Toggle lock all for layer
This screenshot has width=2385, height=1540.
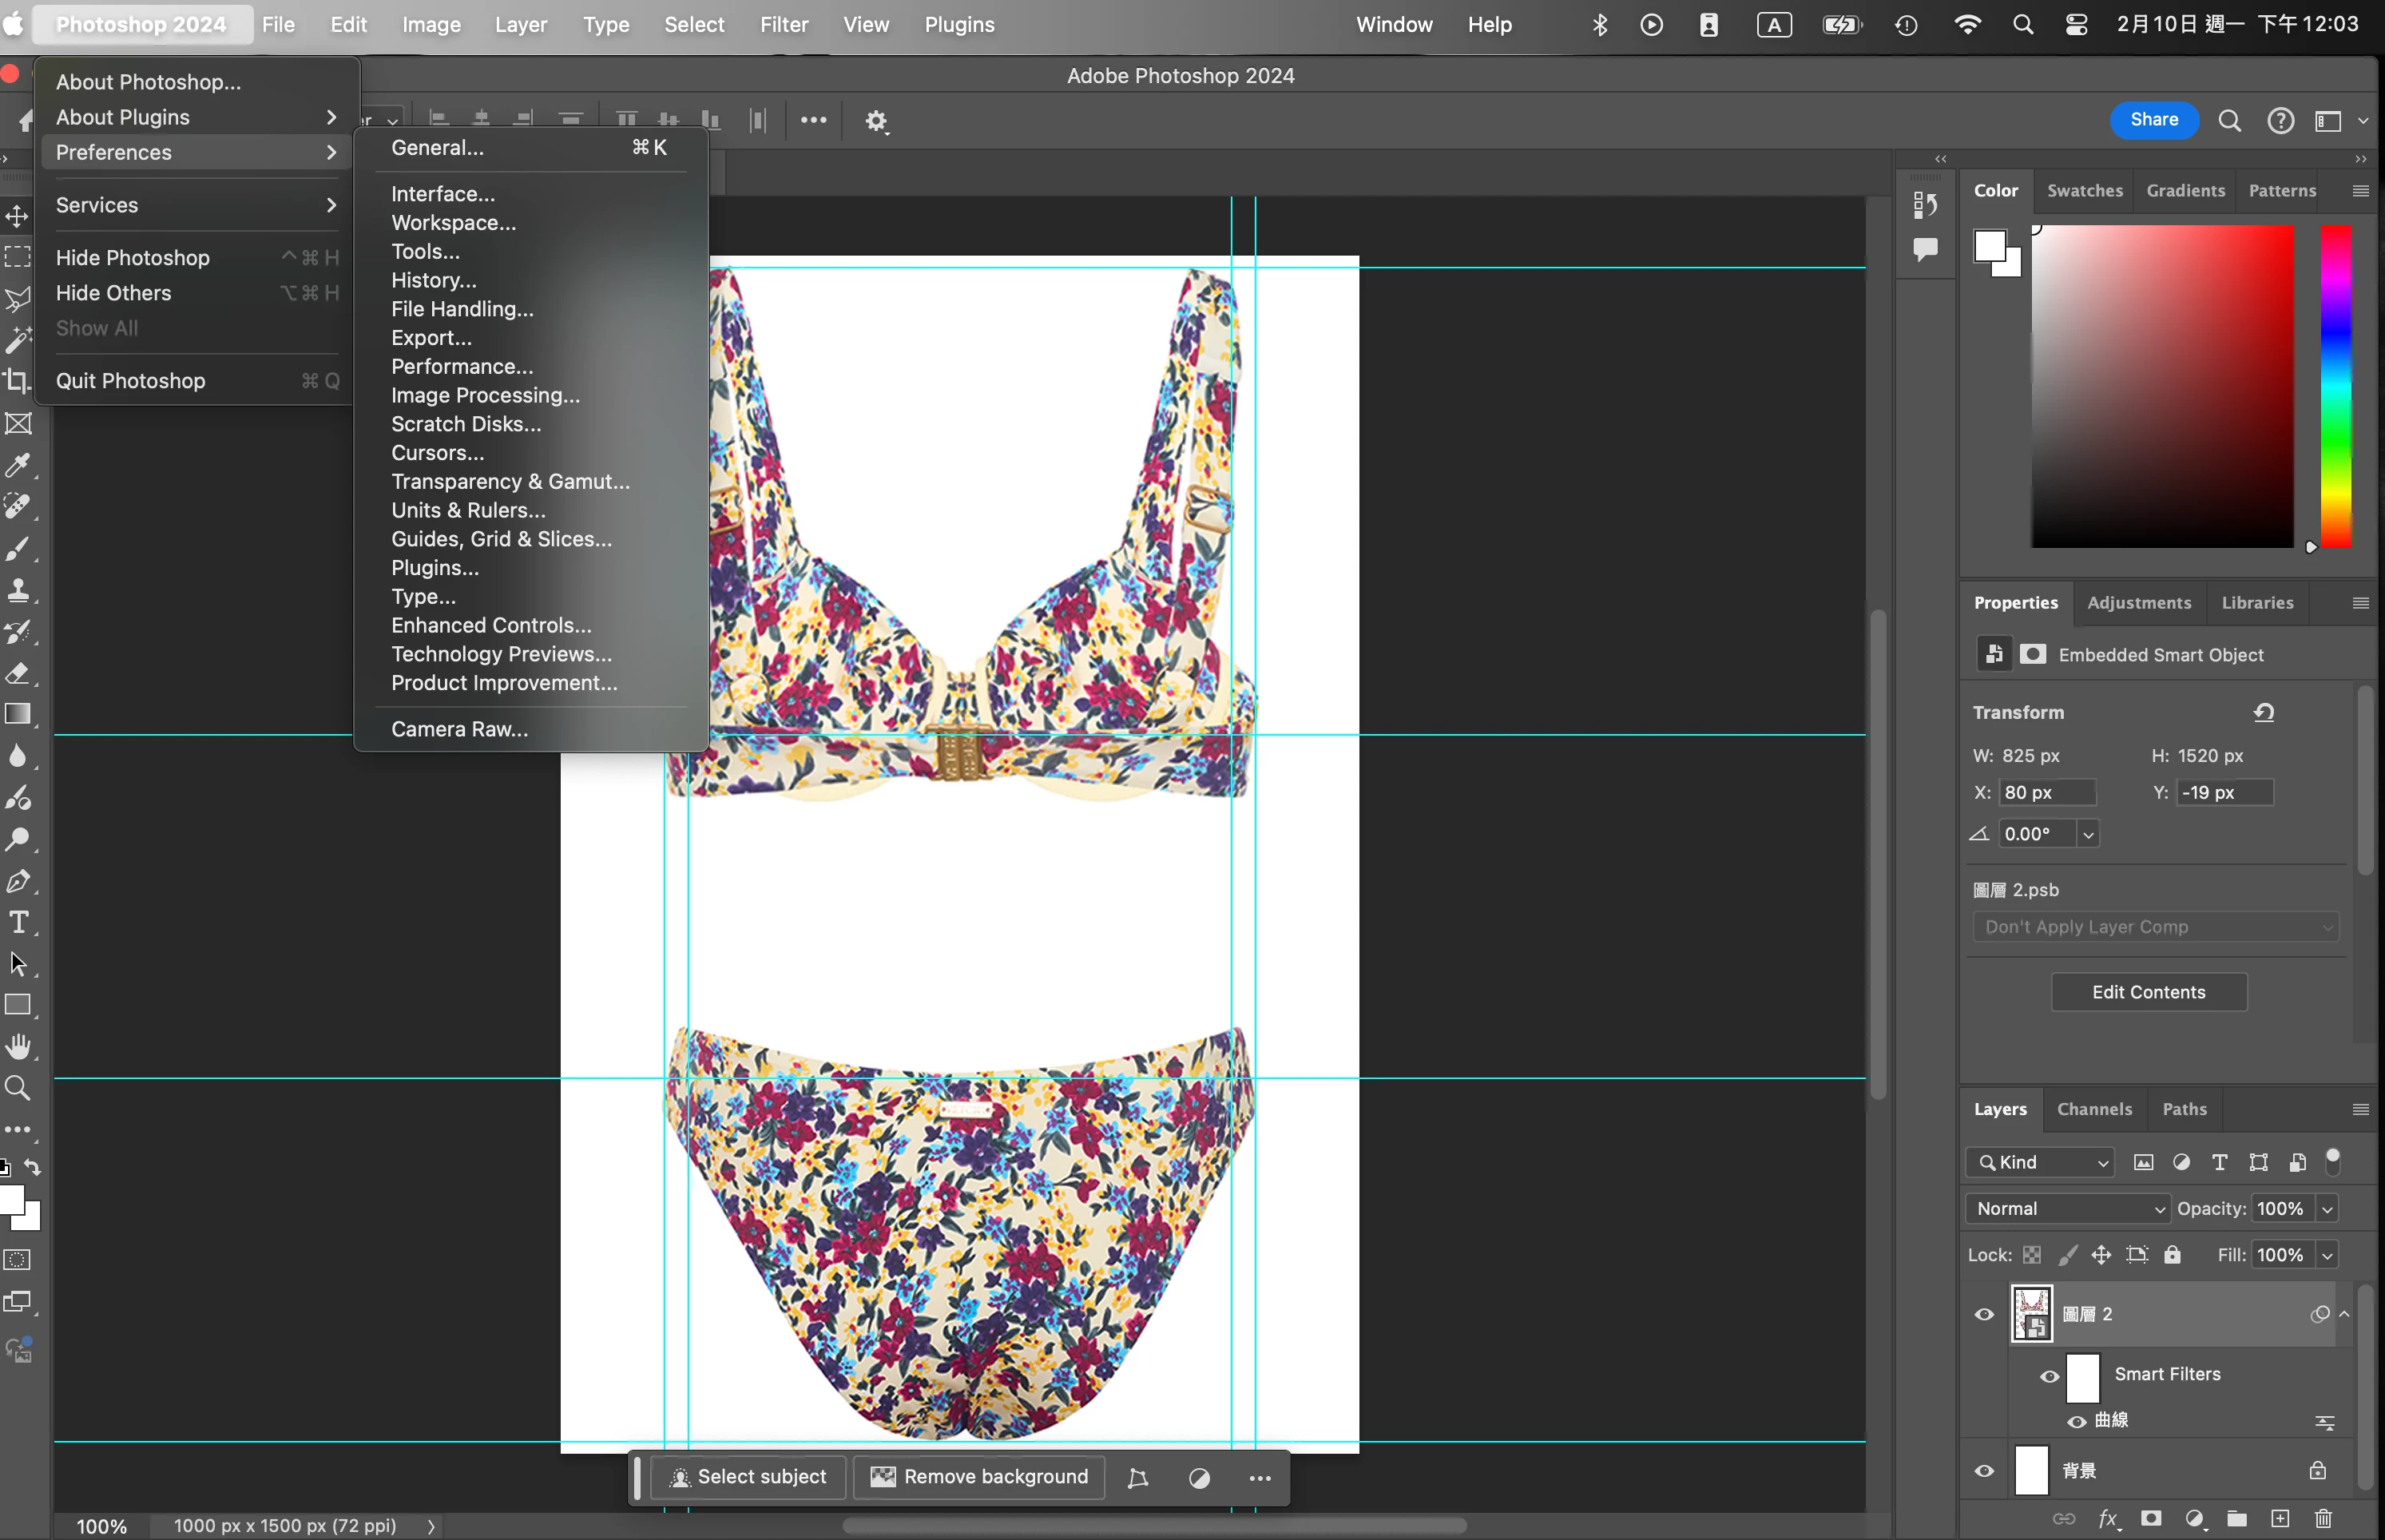point(2173,1255)
